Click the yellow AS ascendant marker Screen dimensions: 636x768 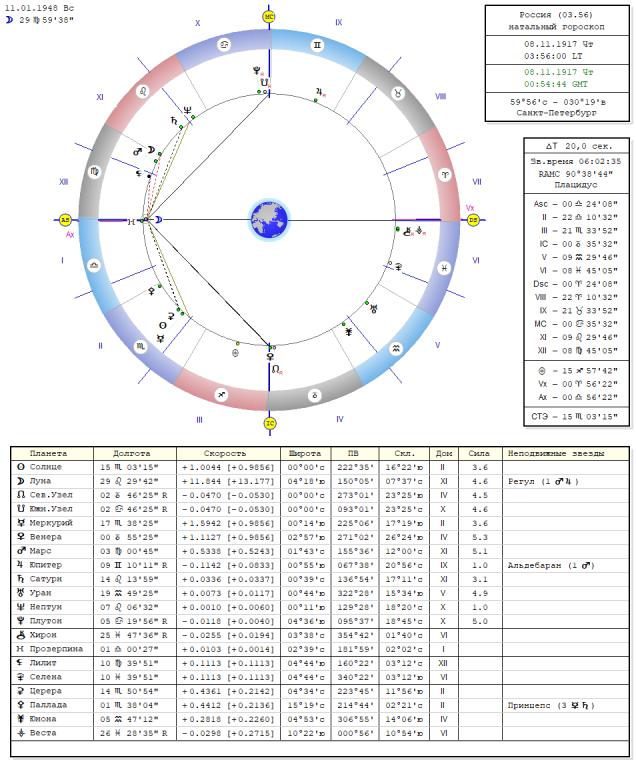[x=66, y=220]
